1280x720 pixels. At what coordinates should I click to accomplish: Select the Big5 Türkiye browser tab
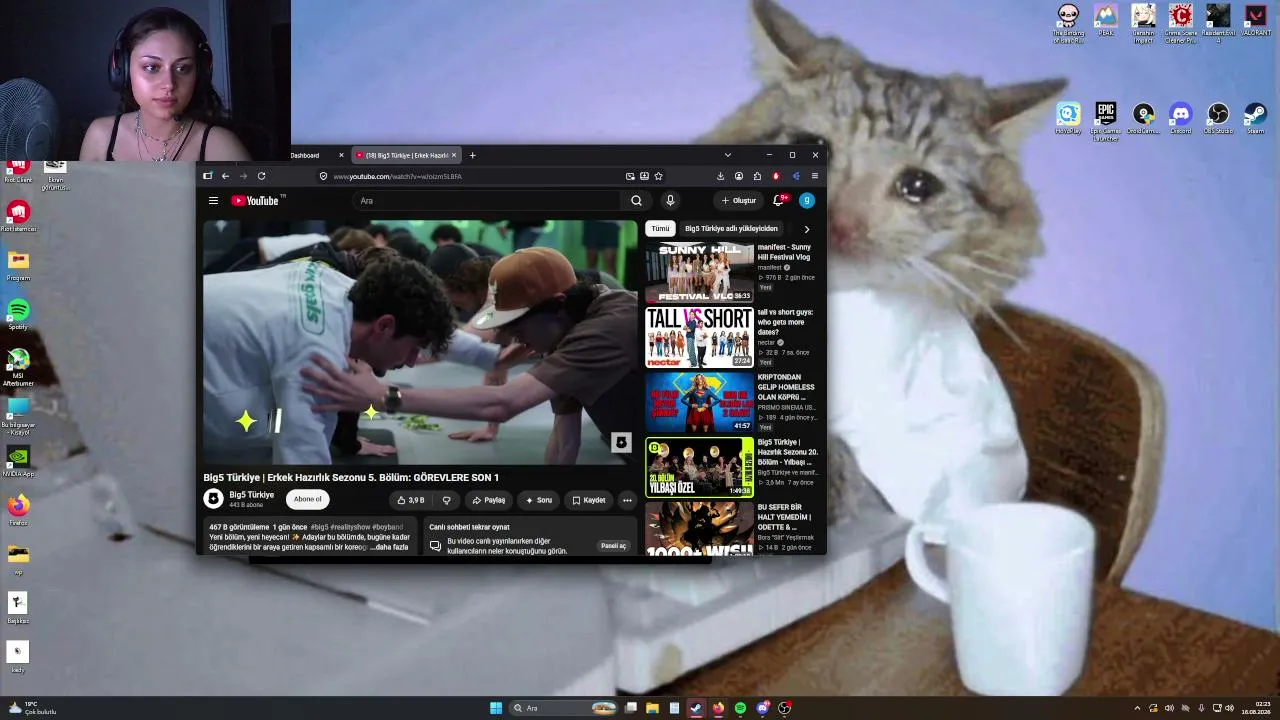tap(405, 155)
